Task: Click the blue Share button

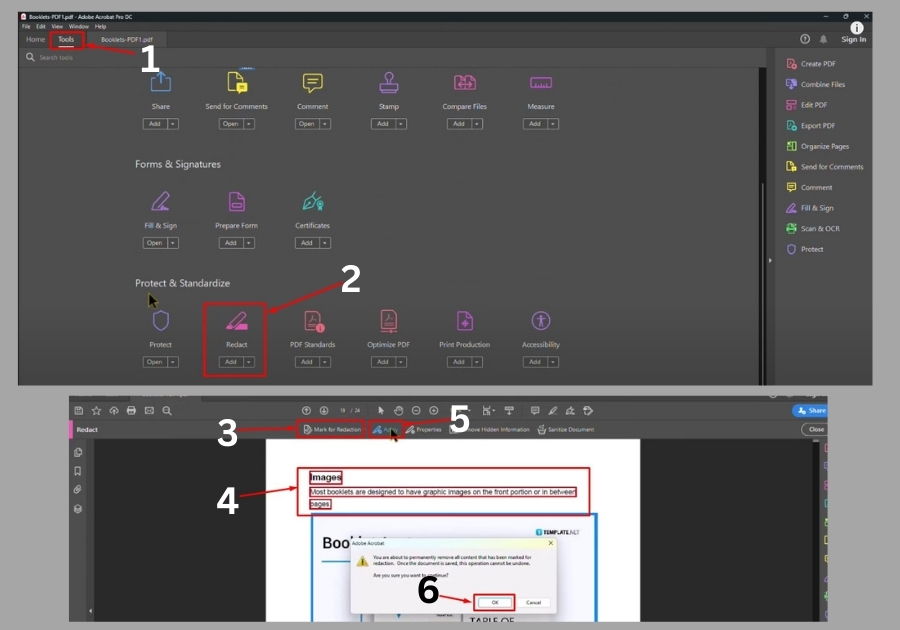Action: coord(810,410)
